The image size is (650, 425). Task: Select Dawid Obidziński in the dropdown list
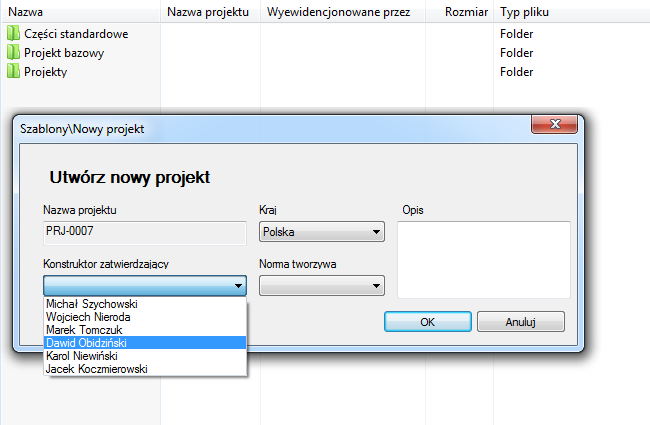click(x=145, y=342)
